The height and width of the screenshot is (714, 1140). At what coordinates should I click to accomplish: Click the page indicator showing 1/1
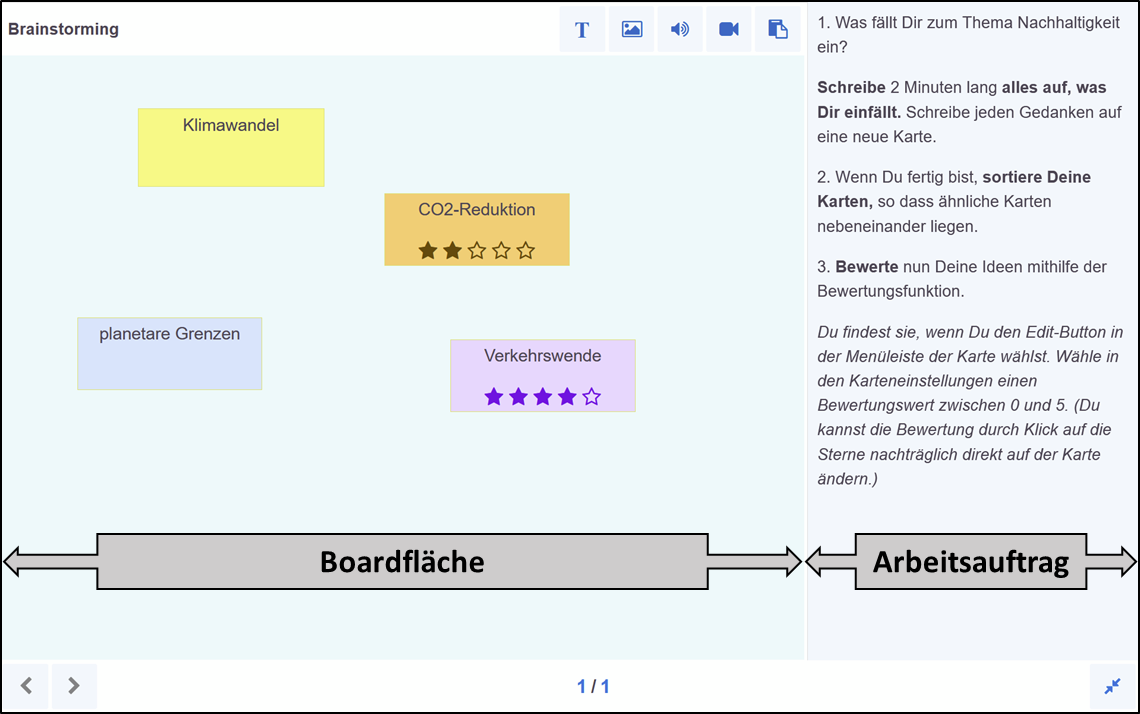click(x=595, y=686)
